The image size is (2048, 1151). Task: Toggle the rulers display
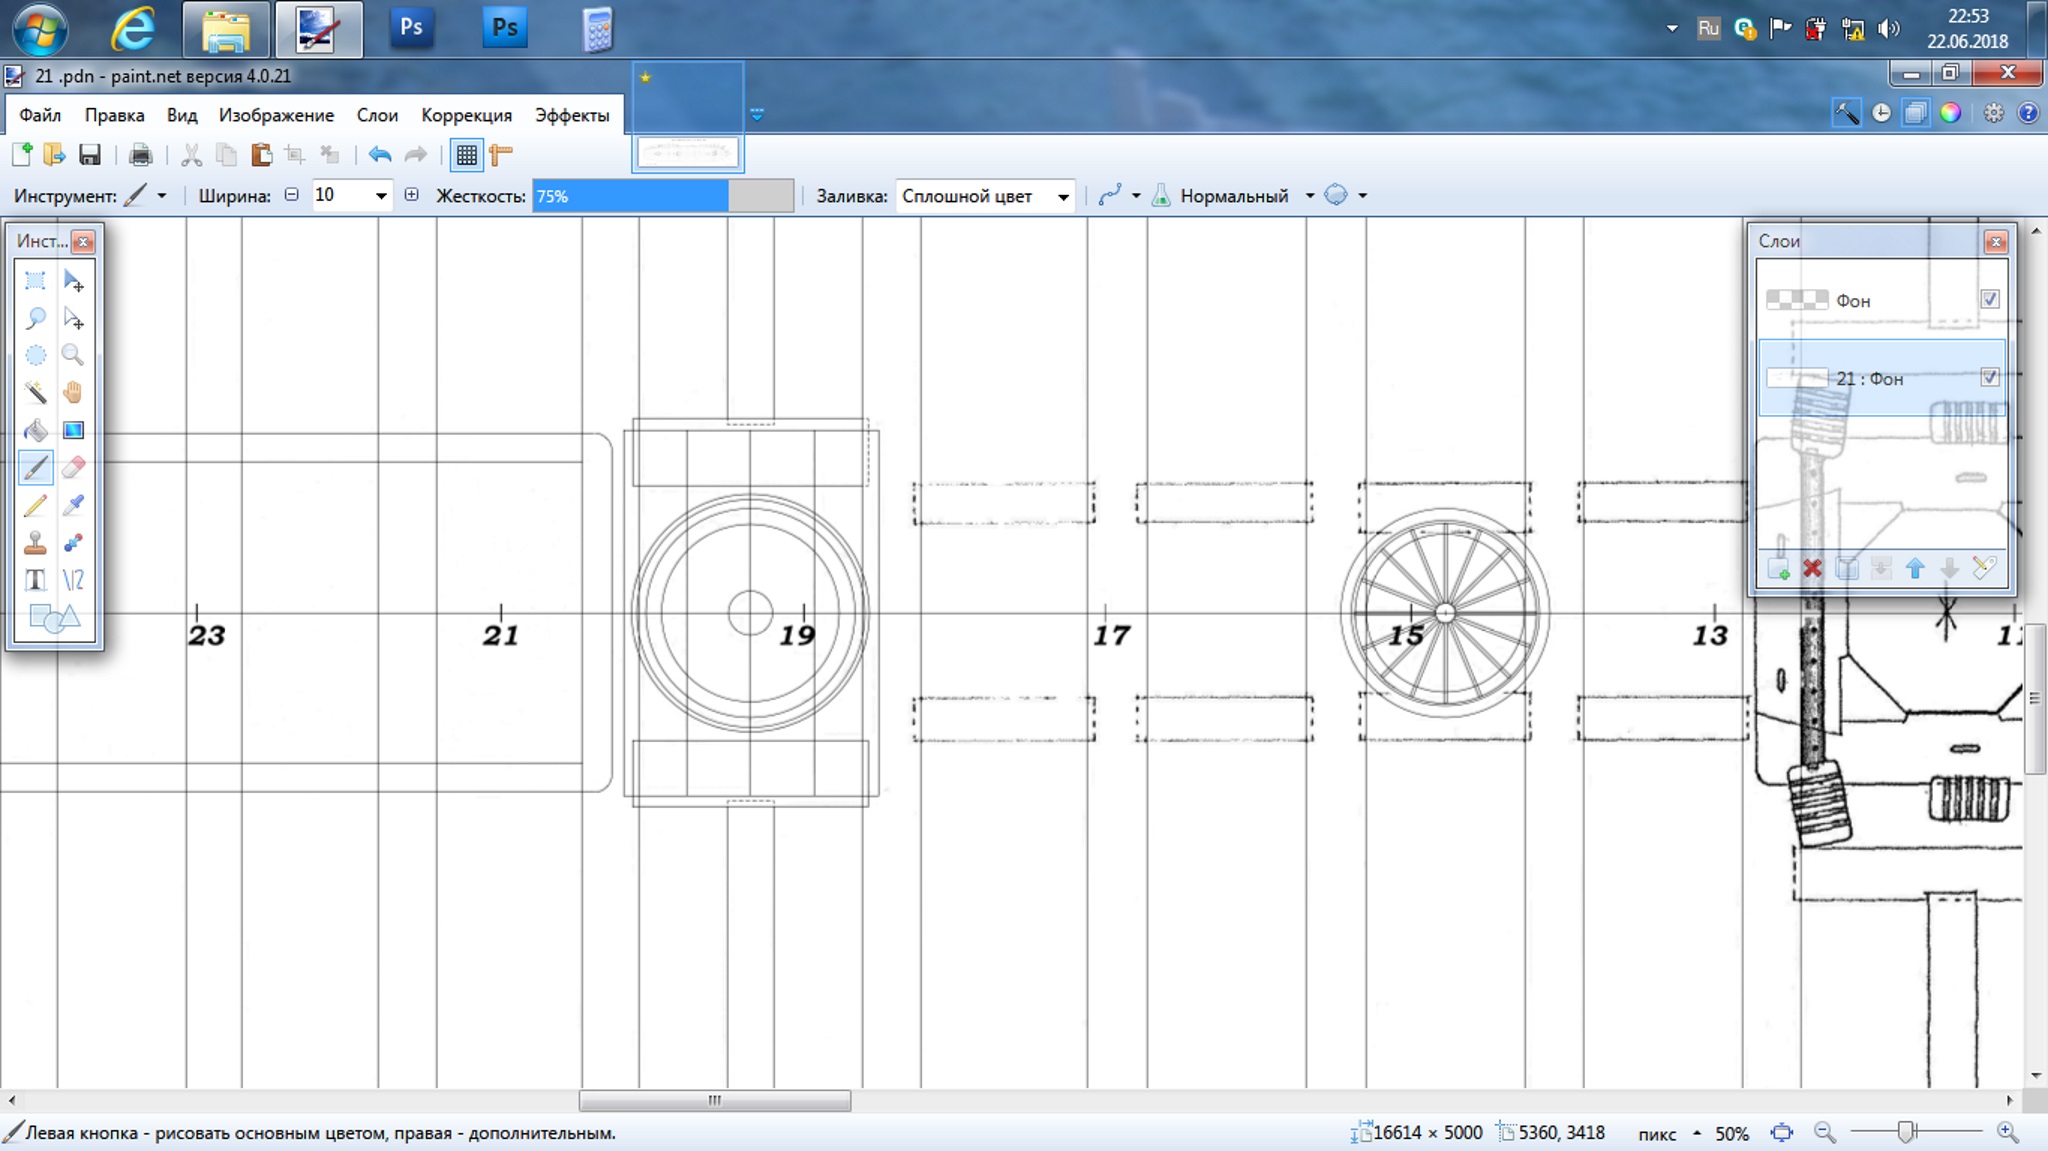click(501, 155)
